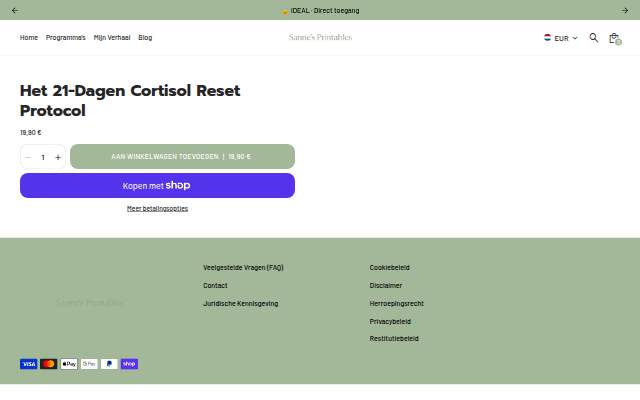Open Juridische Kennisgeving footer link

click(x=240, y=304)
